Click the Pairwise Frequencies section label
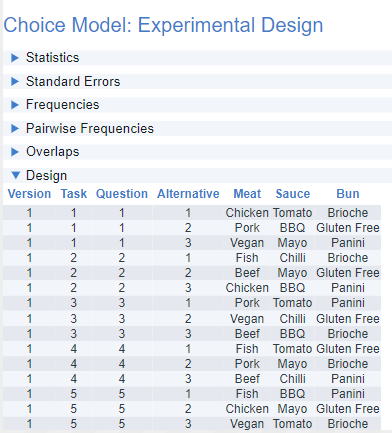The image size is (392, 433). 90,128
